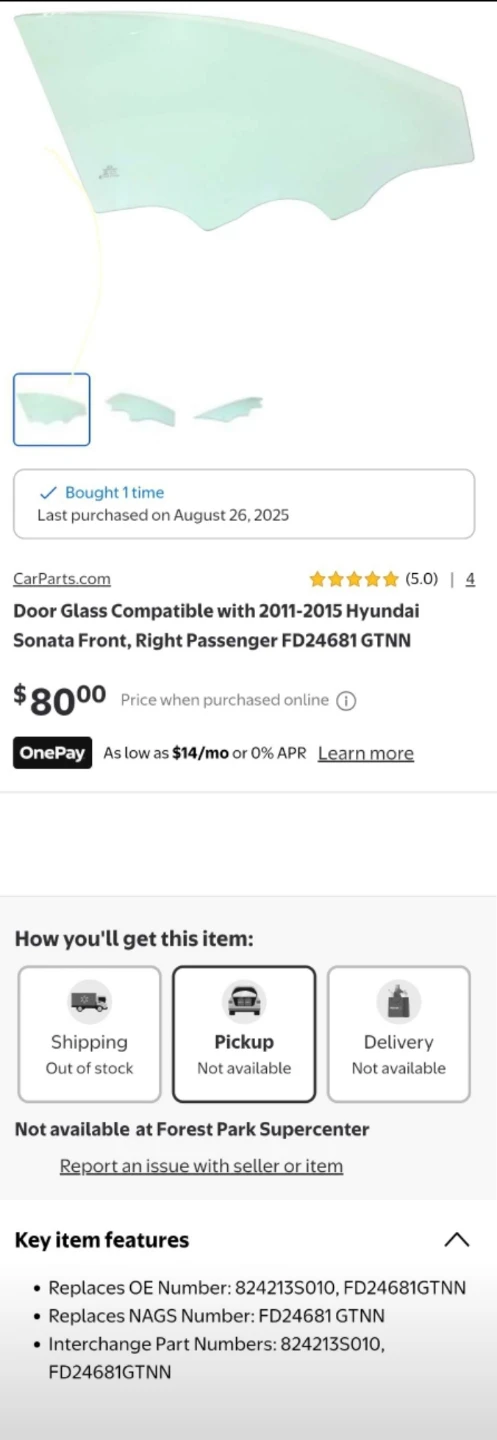Open the 4 reviews count link
This screenshot has height=1440, width=497.
pos(470,579)
